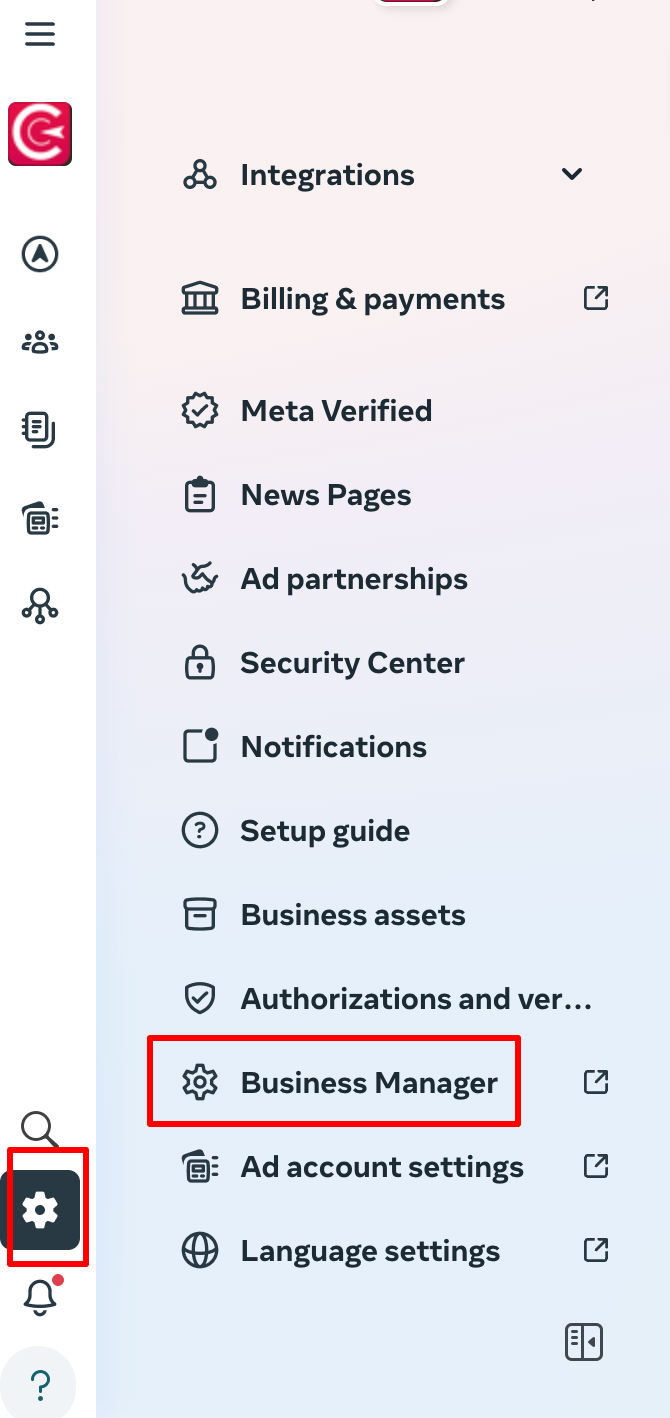The width and height of the screenshot is (670, 1418).
Task: Open search with the magnifier icon
Action: (x=39, y=1130)
